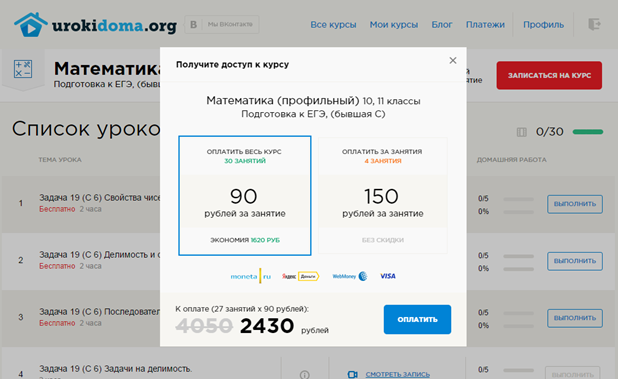
Task: Click Выполнить for lesson 3
Action: click(x=575, y=318)
